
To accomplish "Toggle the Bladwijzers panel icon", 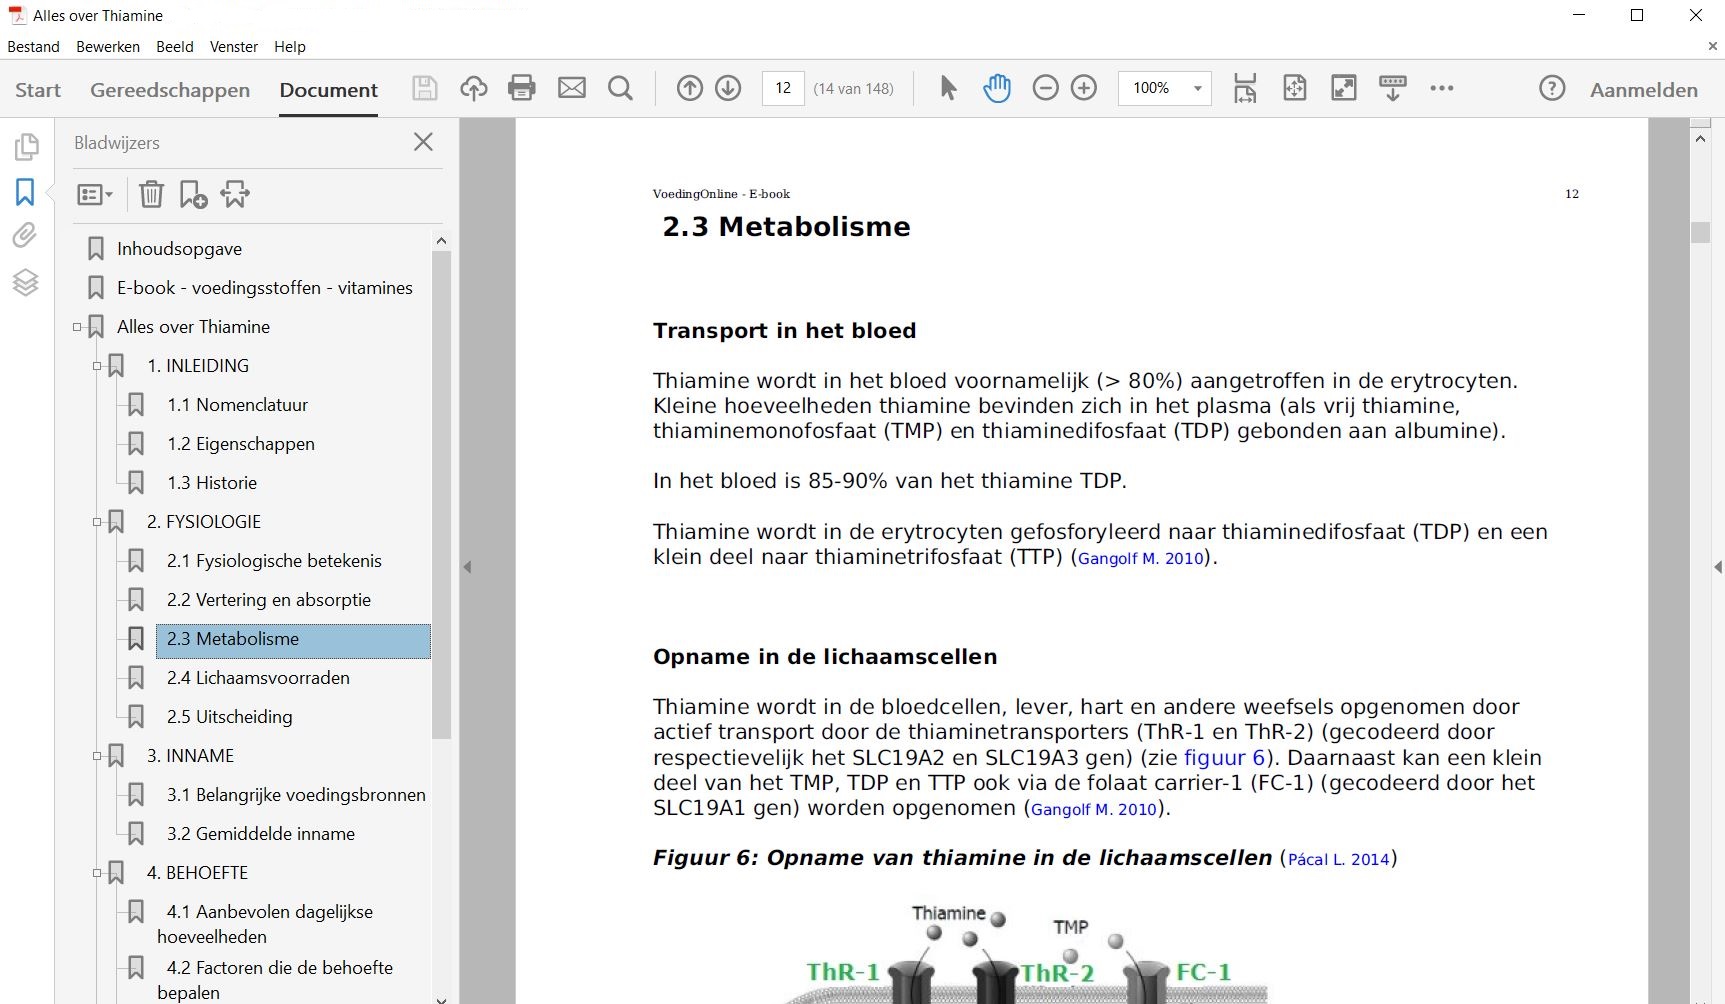I will click(25, 192).
